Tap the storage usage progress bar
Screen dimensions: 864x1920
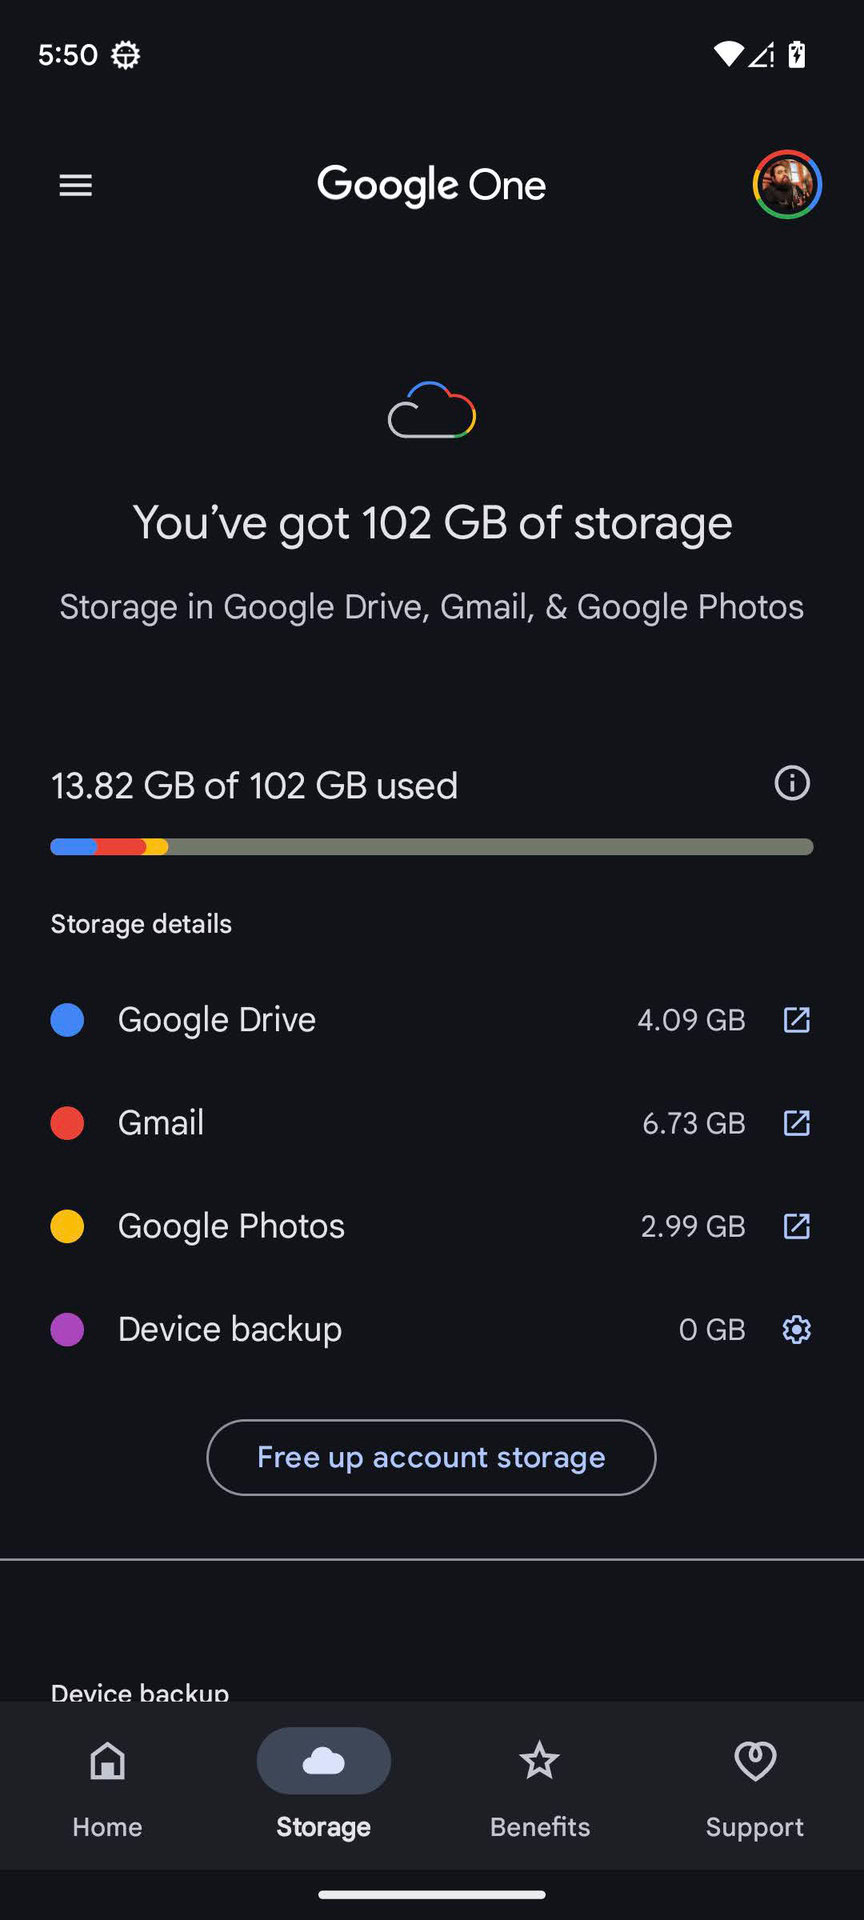(x=432, y=847)
